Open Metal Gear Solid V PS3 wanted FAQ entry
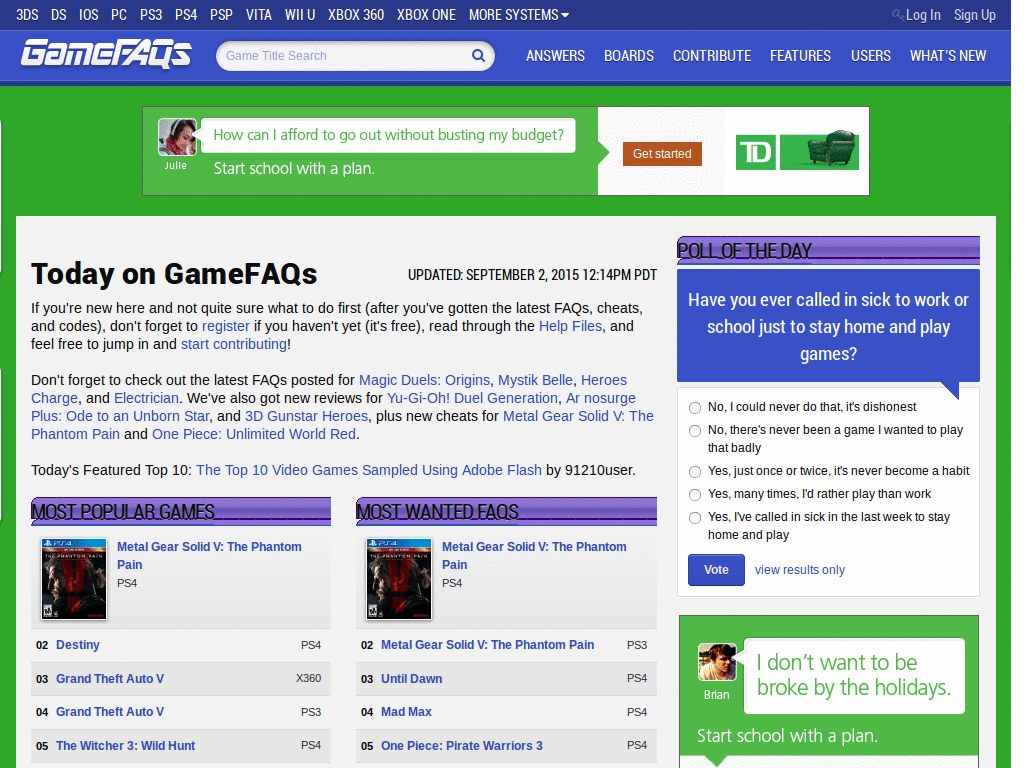1024x768 pixels. click(487, 645)
